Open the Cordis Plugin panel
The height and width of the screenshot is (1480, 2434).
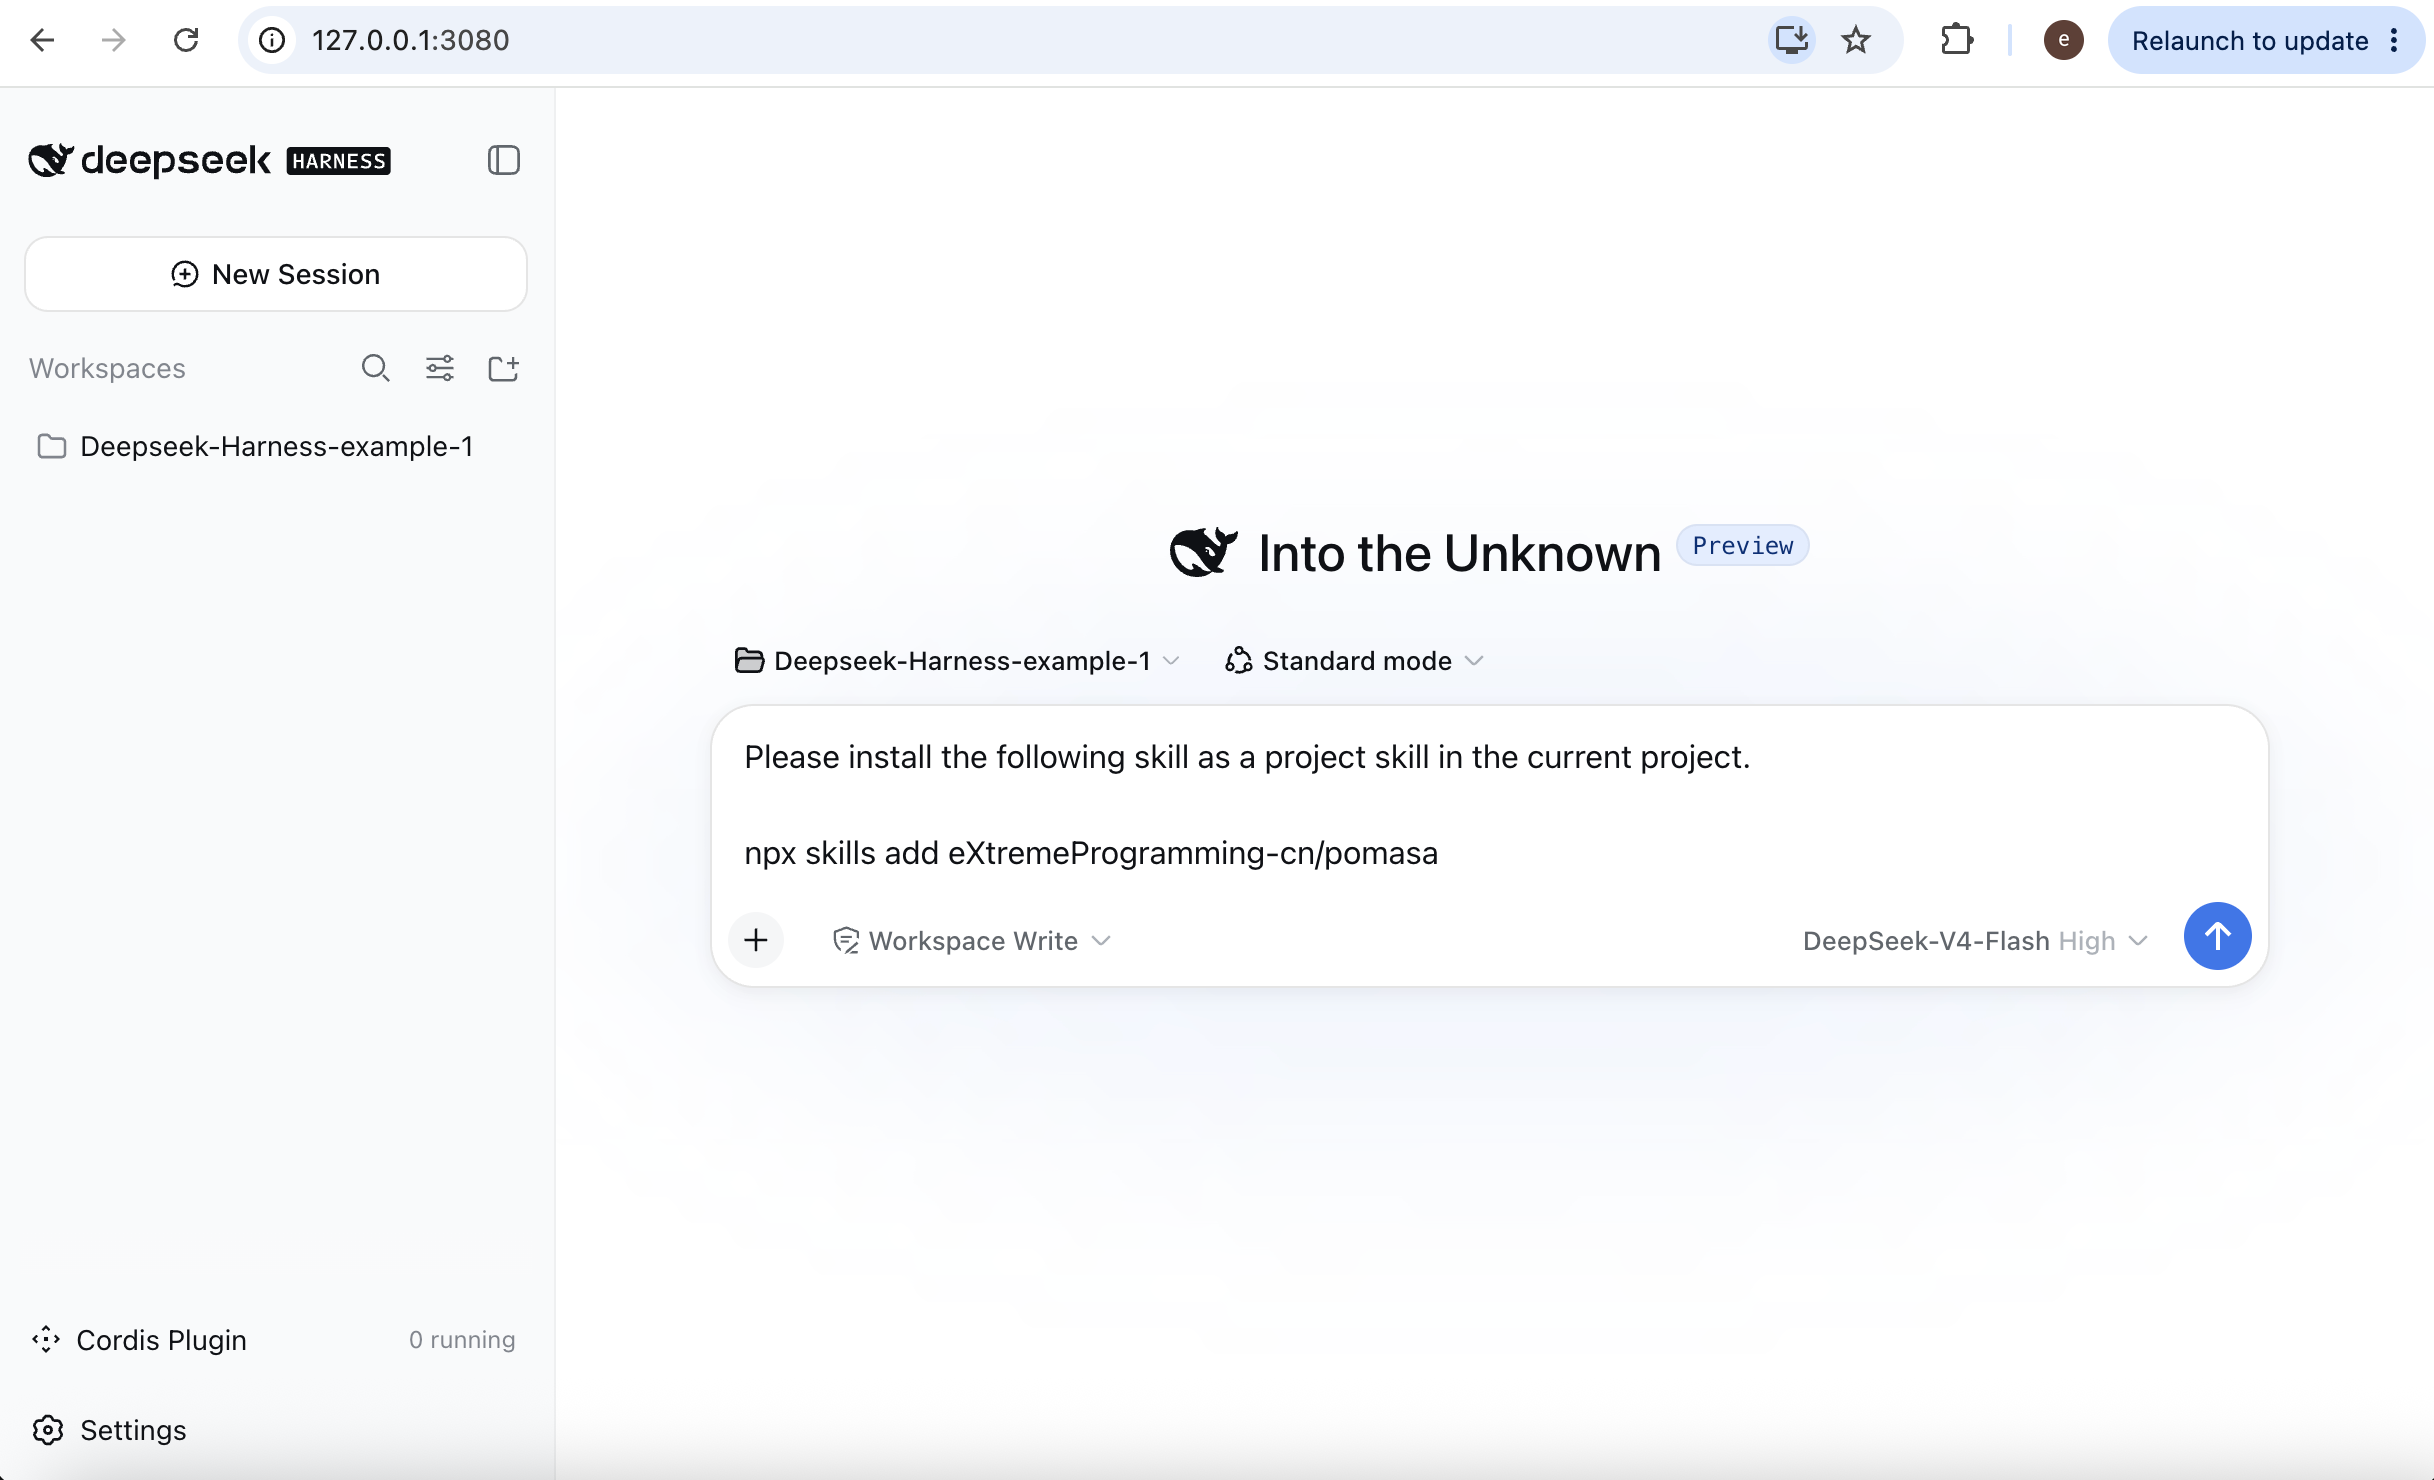pyautogui.click(x=274, y=1340)
